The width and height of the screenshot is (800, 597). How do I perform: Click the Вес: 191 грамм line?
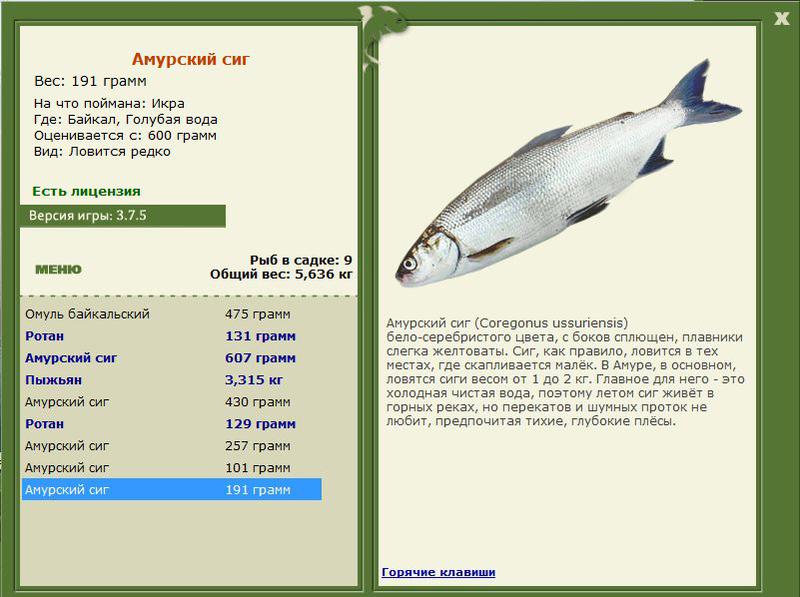coord(90,81)
